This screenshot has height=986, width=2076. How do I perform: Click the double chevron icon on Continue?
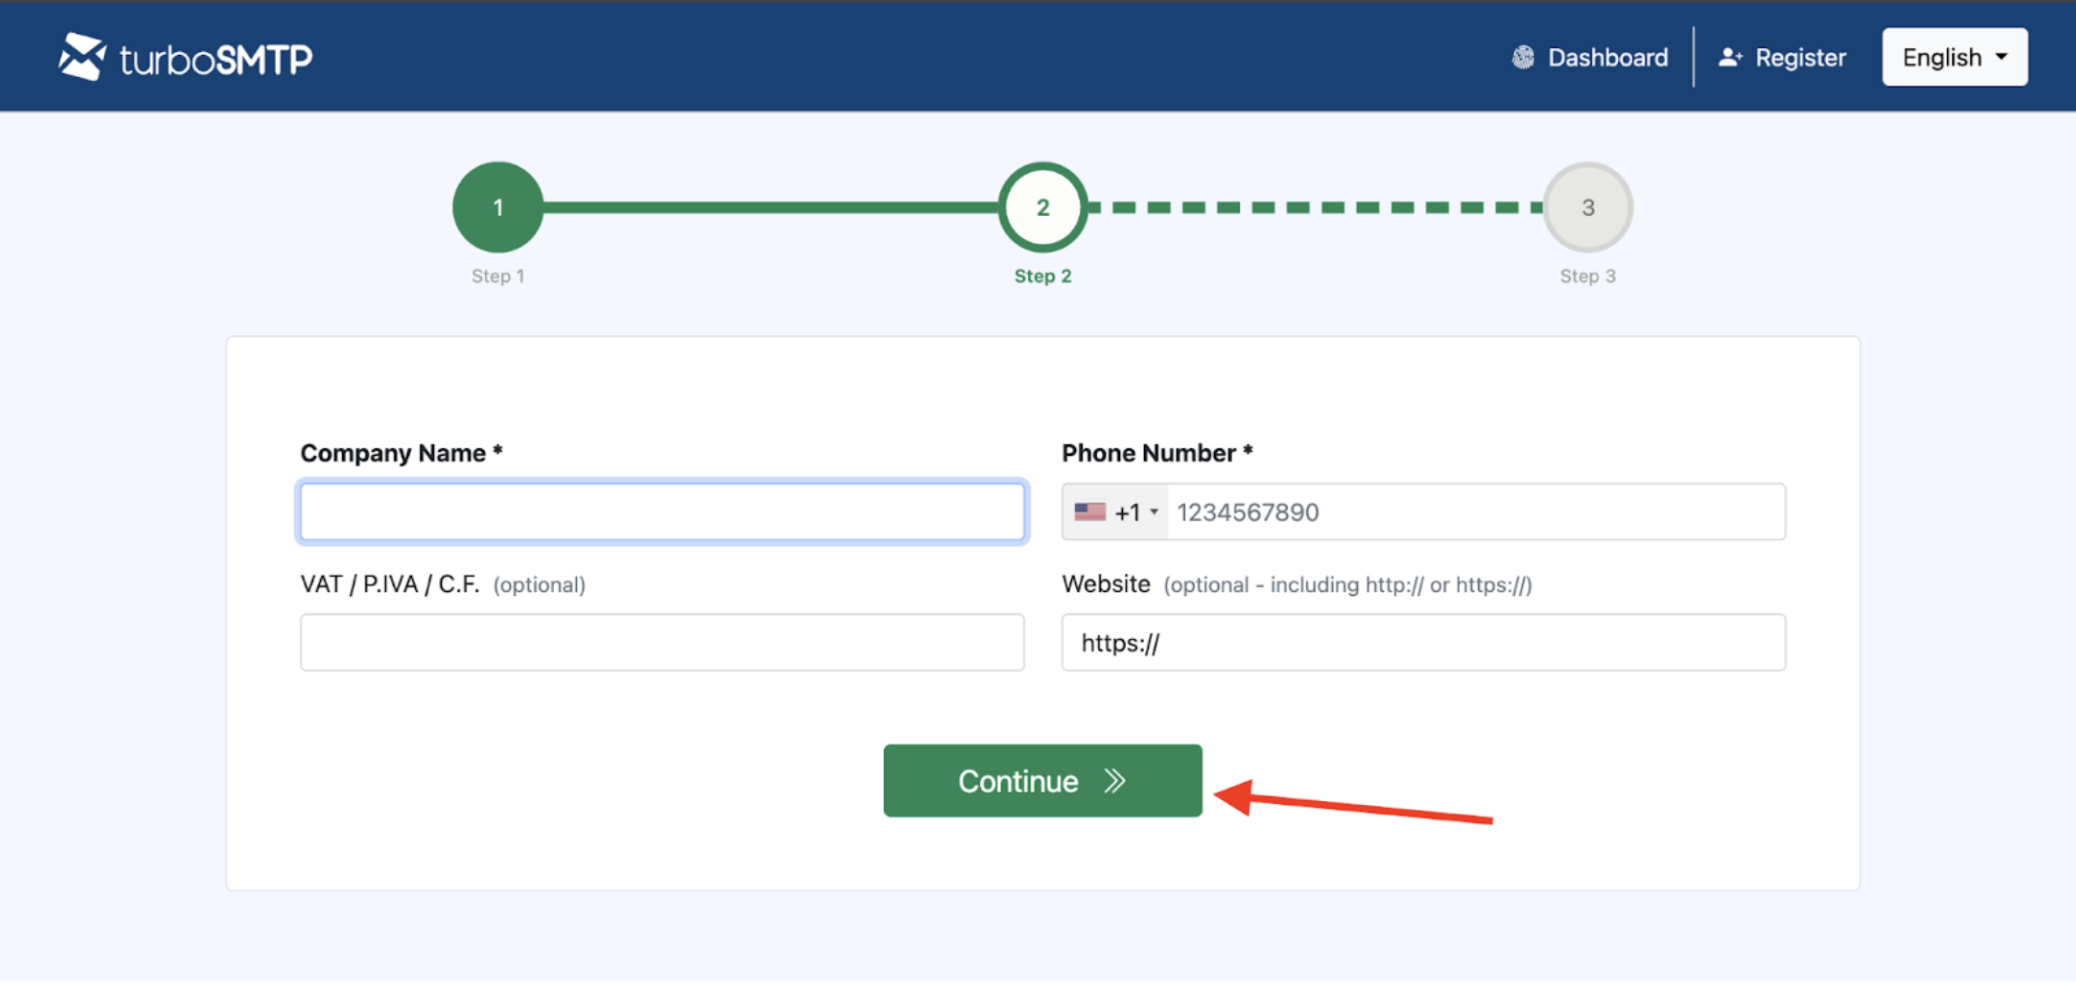[1115, 781]
